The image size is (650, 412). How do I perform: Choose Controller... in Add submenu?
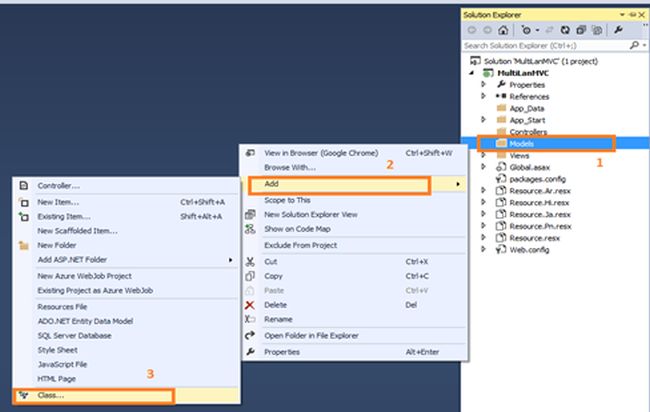[x=126, y=186]
